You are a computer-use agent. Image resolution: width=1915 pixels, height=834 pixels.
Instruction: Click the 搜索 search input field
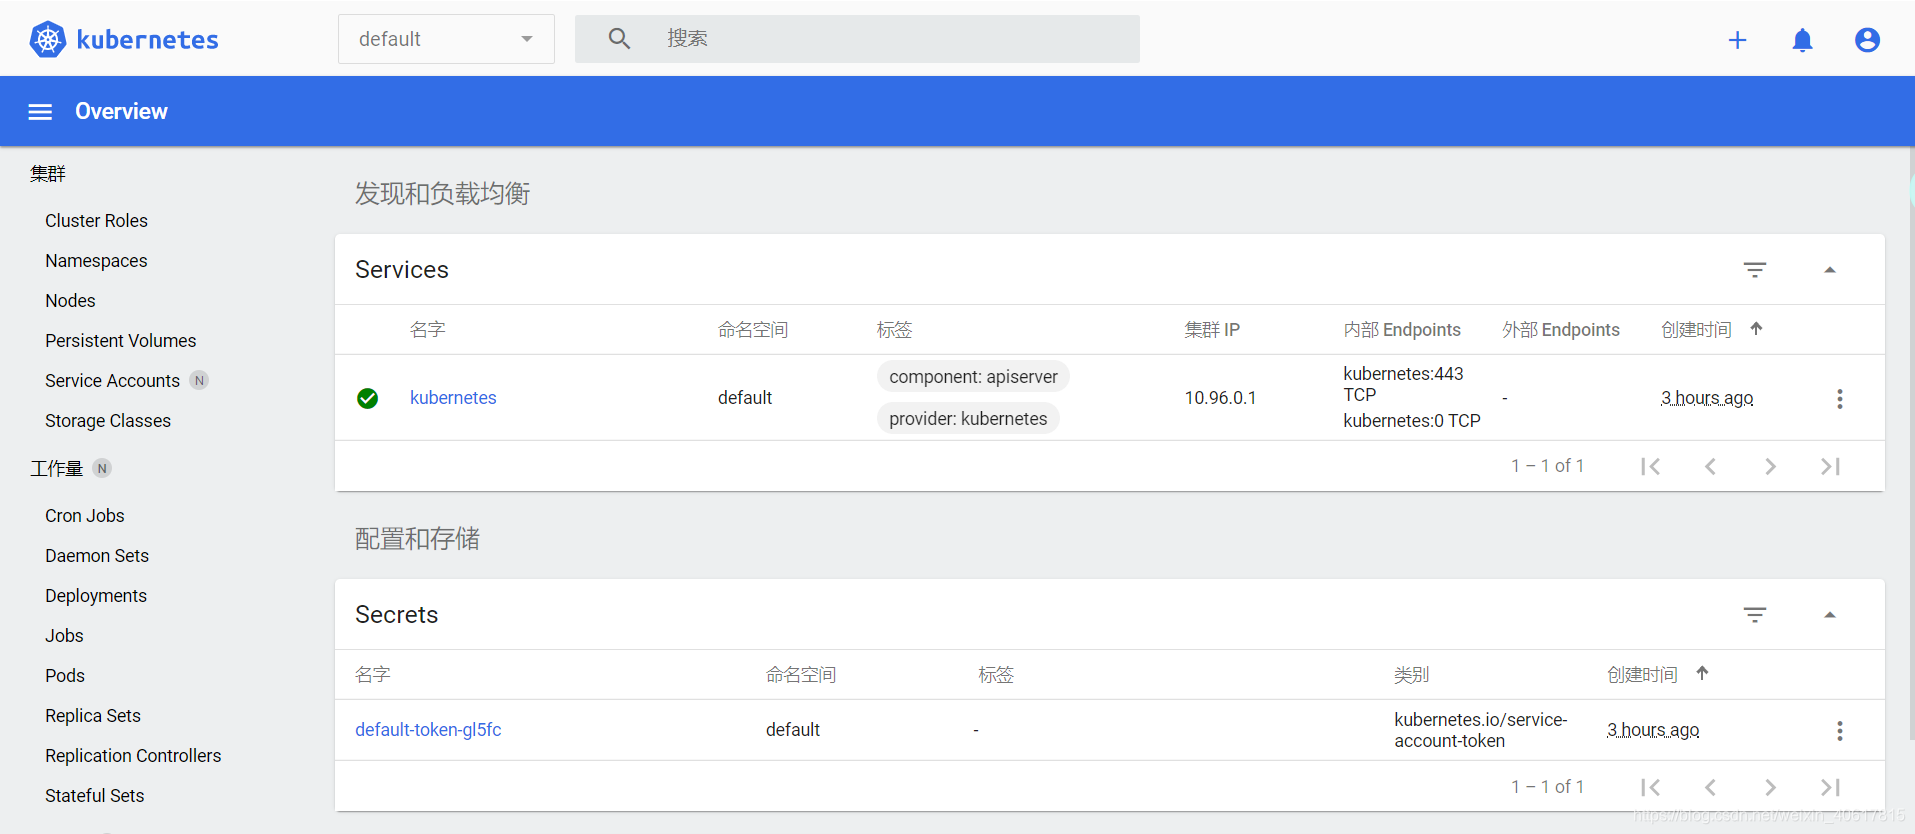point(857,39)
